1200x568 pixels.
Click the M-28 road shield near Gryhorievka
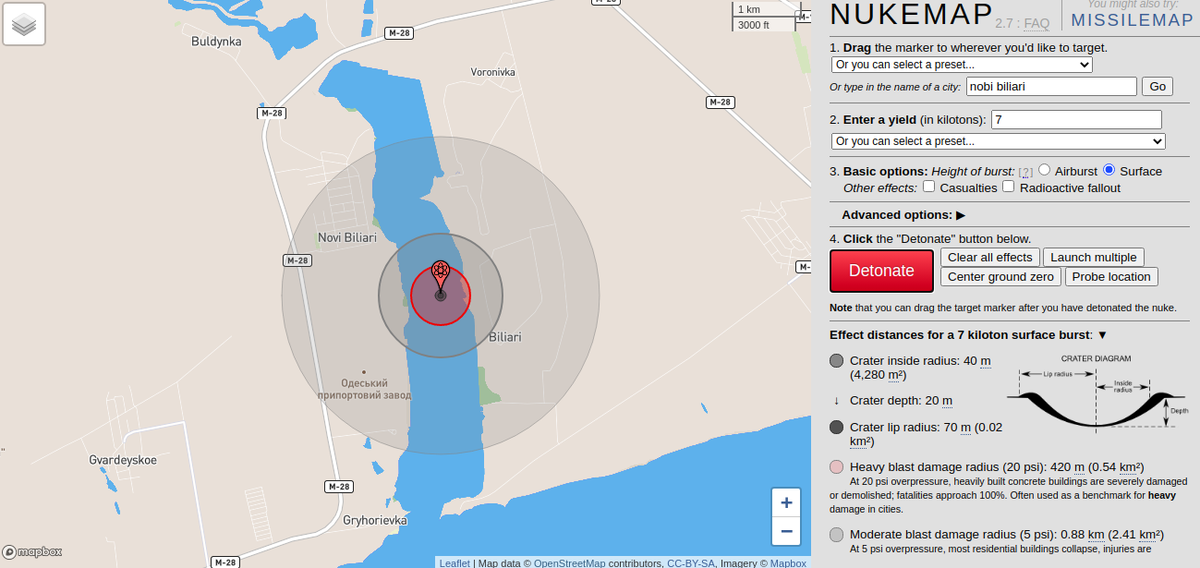339,487
